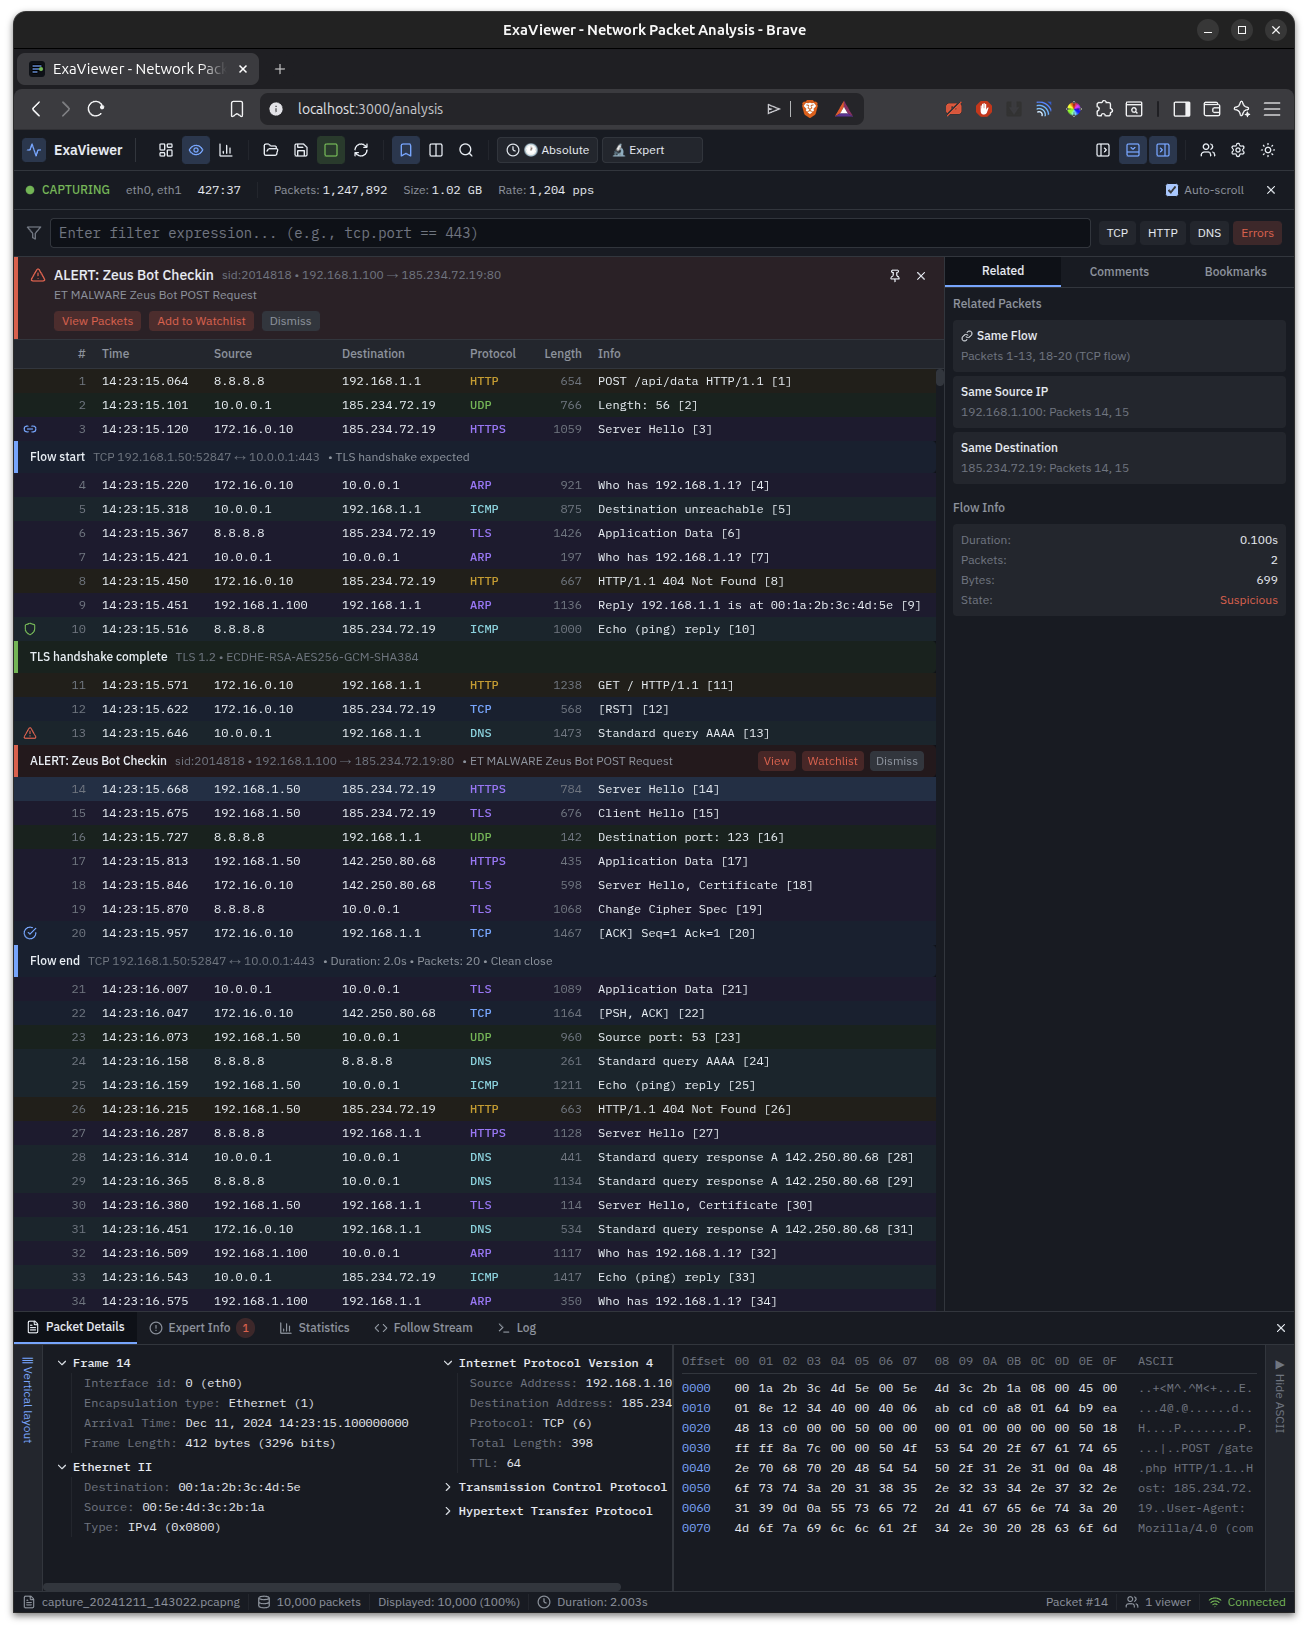Toggle the right sidebar panel icon
This screenshot has width=1308, height=1629.
[x=1163, y=150]
